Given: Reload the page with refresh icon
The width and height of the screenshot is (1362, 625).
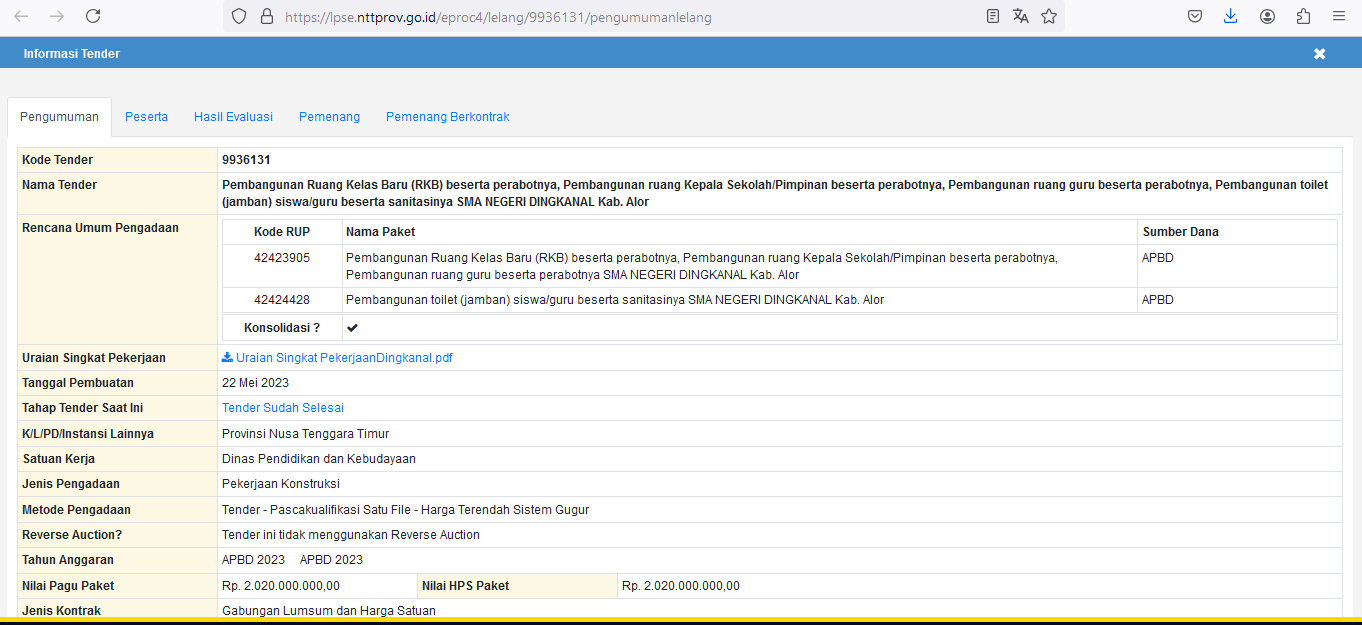Looking at the screenshot, I should 93,16.
